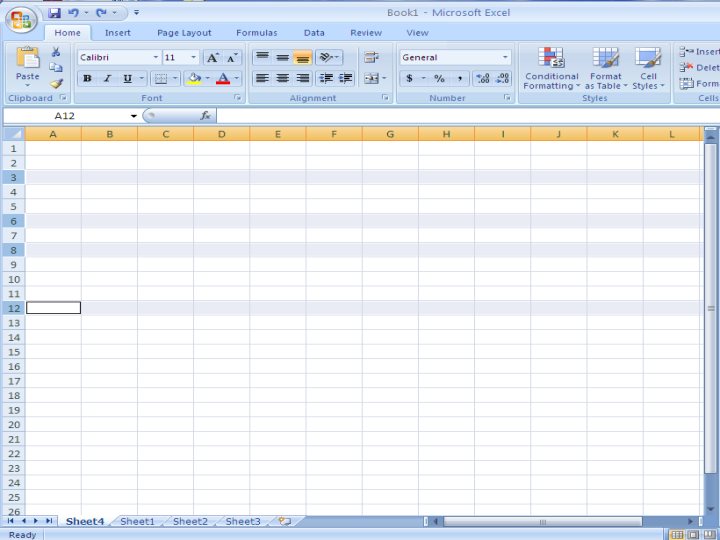Open Alignment dialog launcher
Image resolution: width=720 pixels, height=540 pixels.
(385, 97)
